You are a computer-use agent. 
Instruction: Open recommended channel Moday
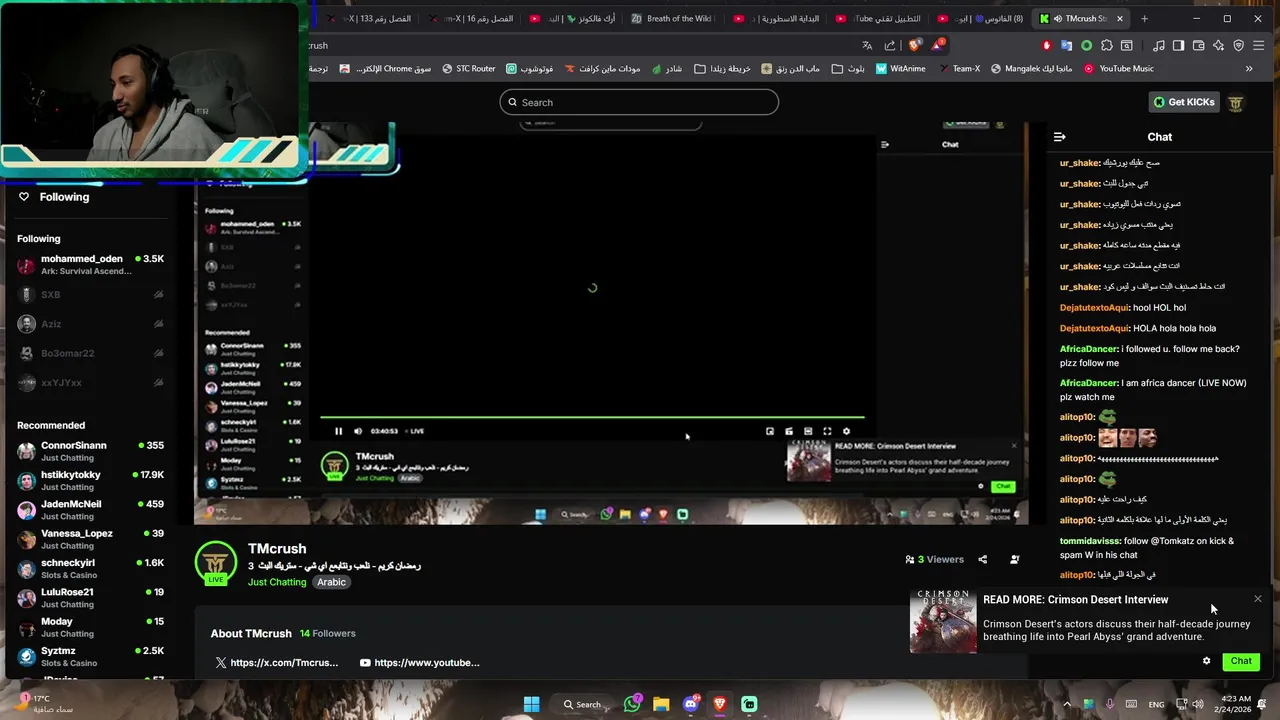tap(90, 627)
